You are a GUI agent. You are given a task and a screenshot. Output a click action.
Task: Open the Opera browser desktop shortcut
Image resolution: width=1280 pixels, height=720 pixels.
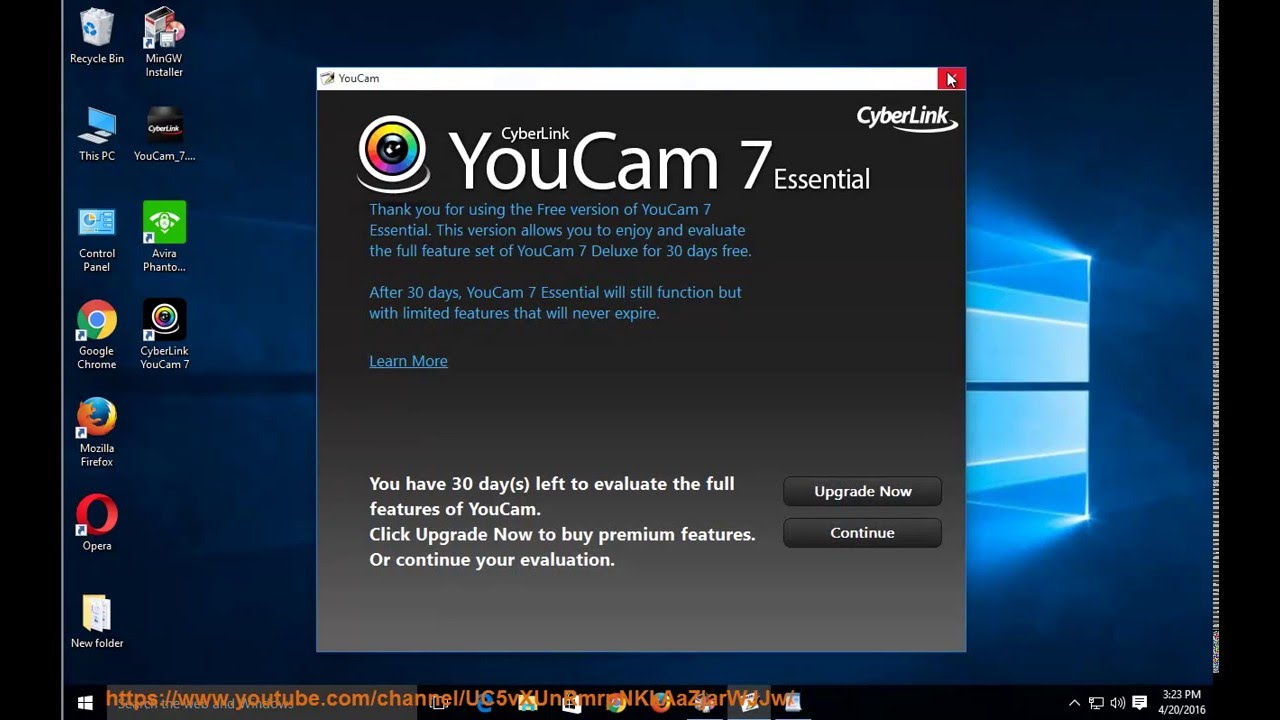pyautogui.click(x=97, y=523)
